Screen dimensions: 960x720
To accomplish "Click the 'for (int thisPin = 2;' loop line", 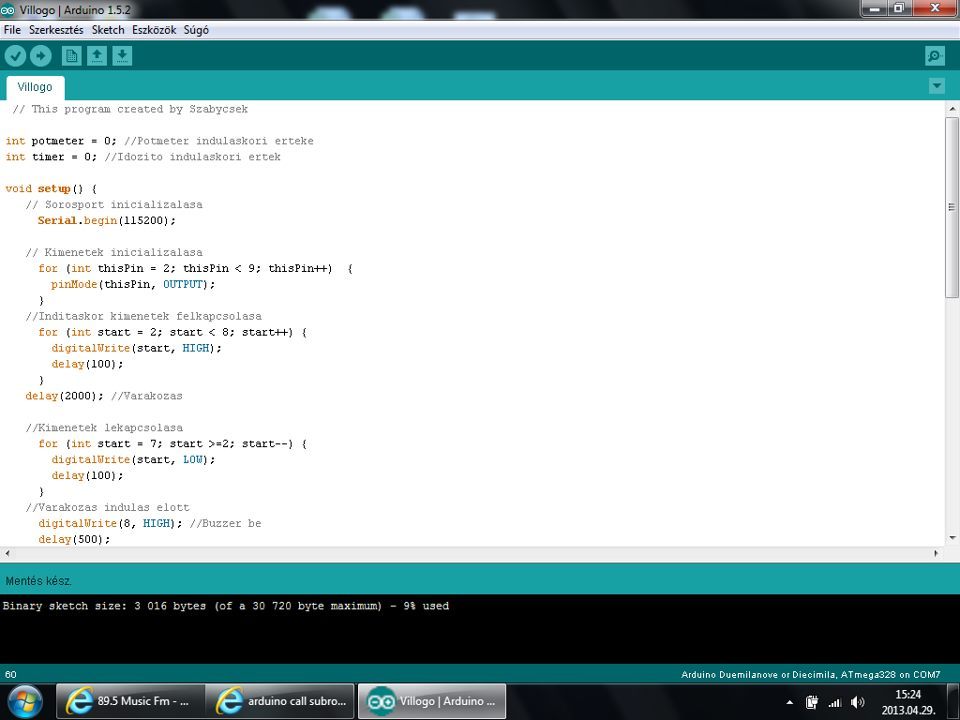I will tap(195, 268).
